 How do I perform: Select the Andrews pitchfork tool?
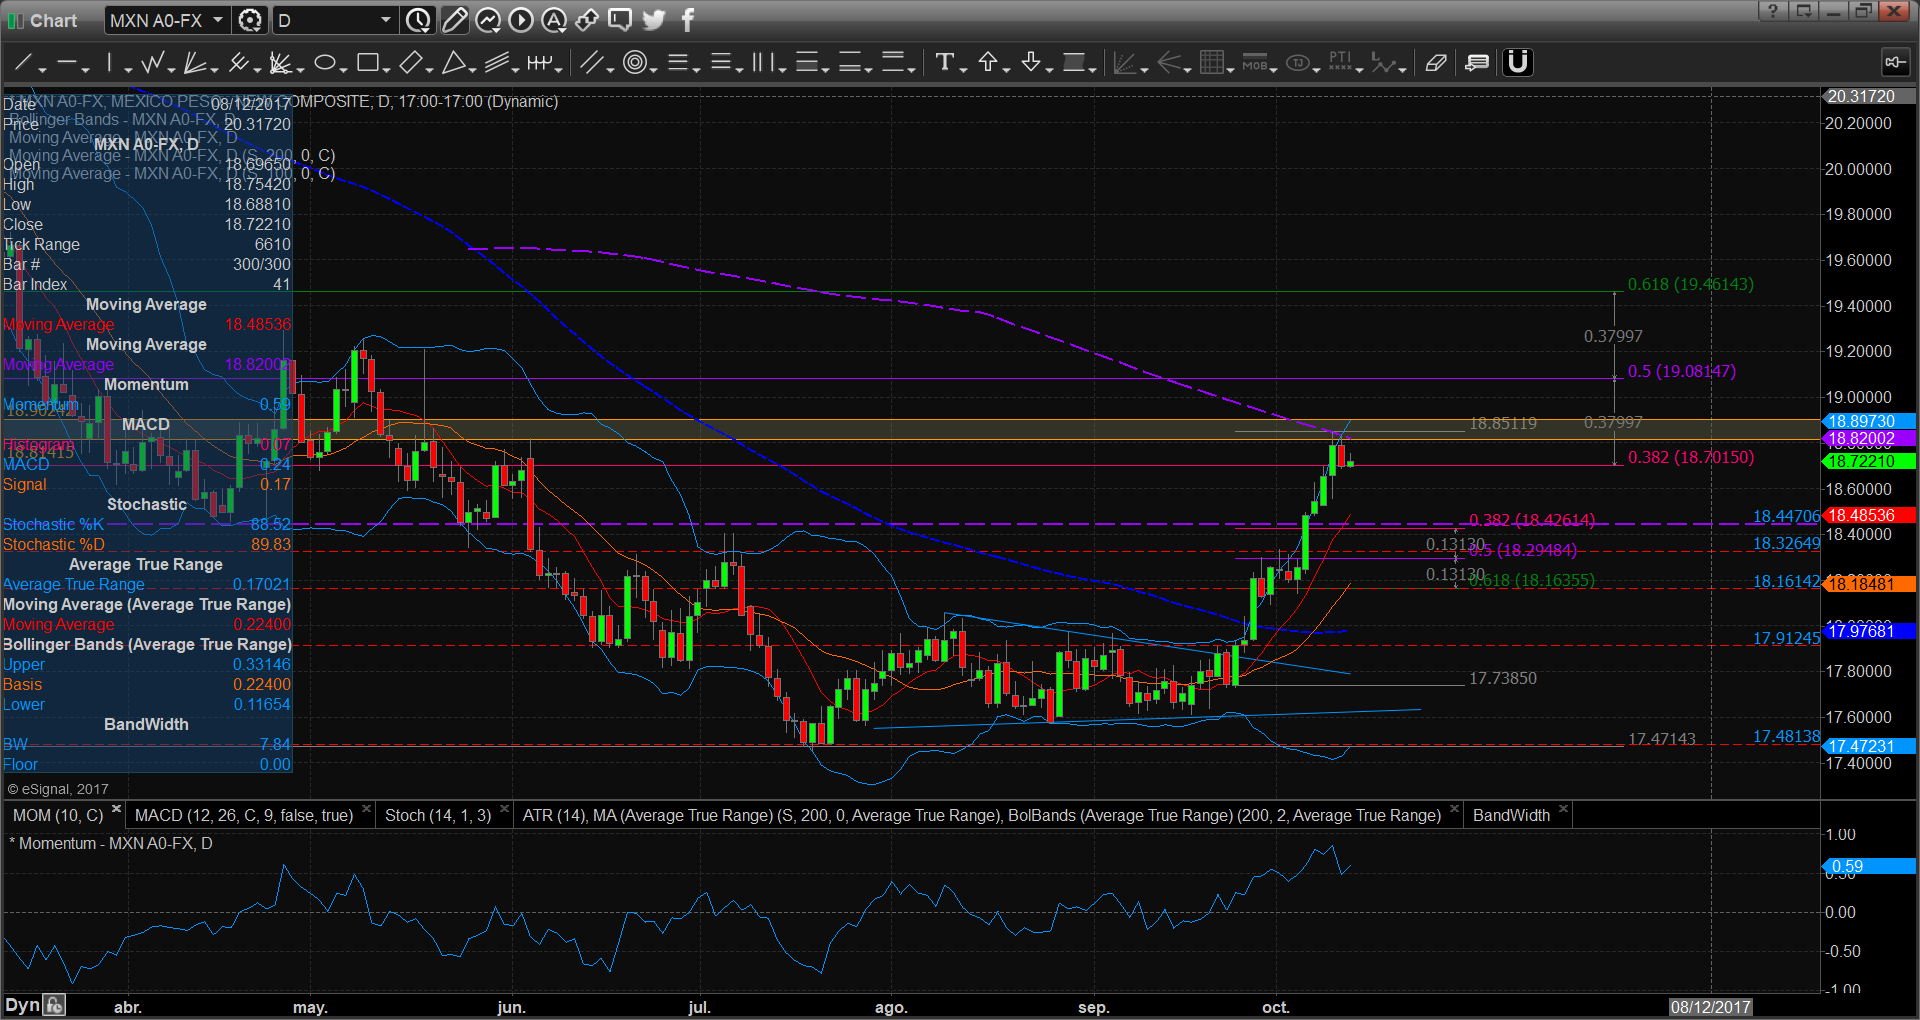coord(239,63)
